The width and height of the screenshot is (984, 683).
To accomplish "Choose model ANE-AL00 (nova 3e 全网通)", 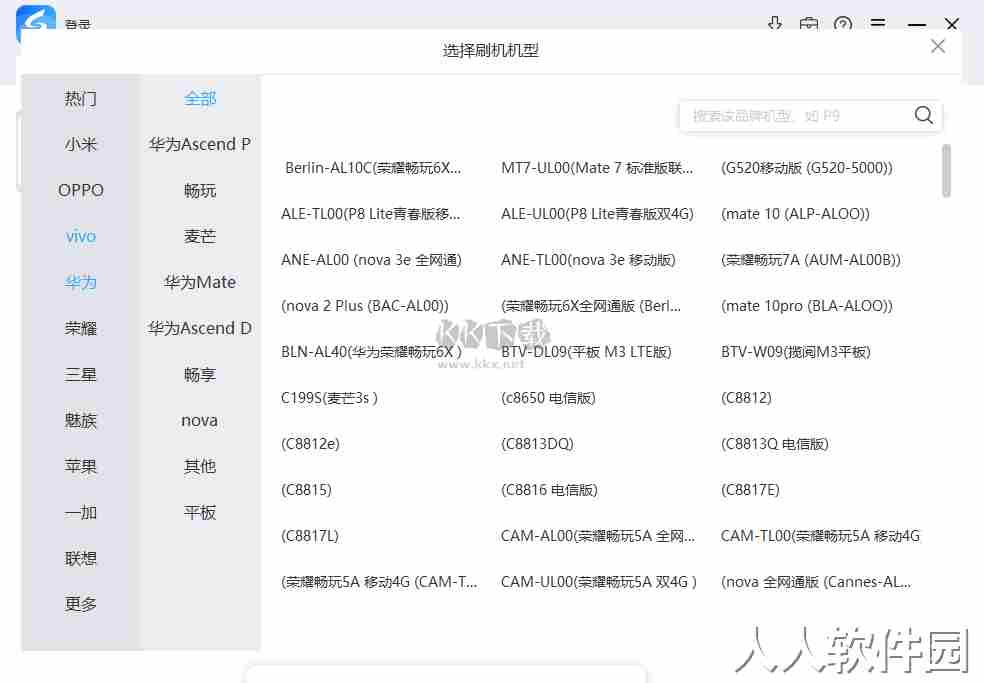I will [x=372, y=260].
